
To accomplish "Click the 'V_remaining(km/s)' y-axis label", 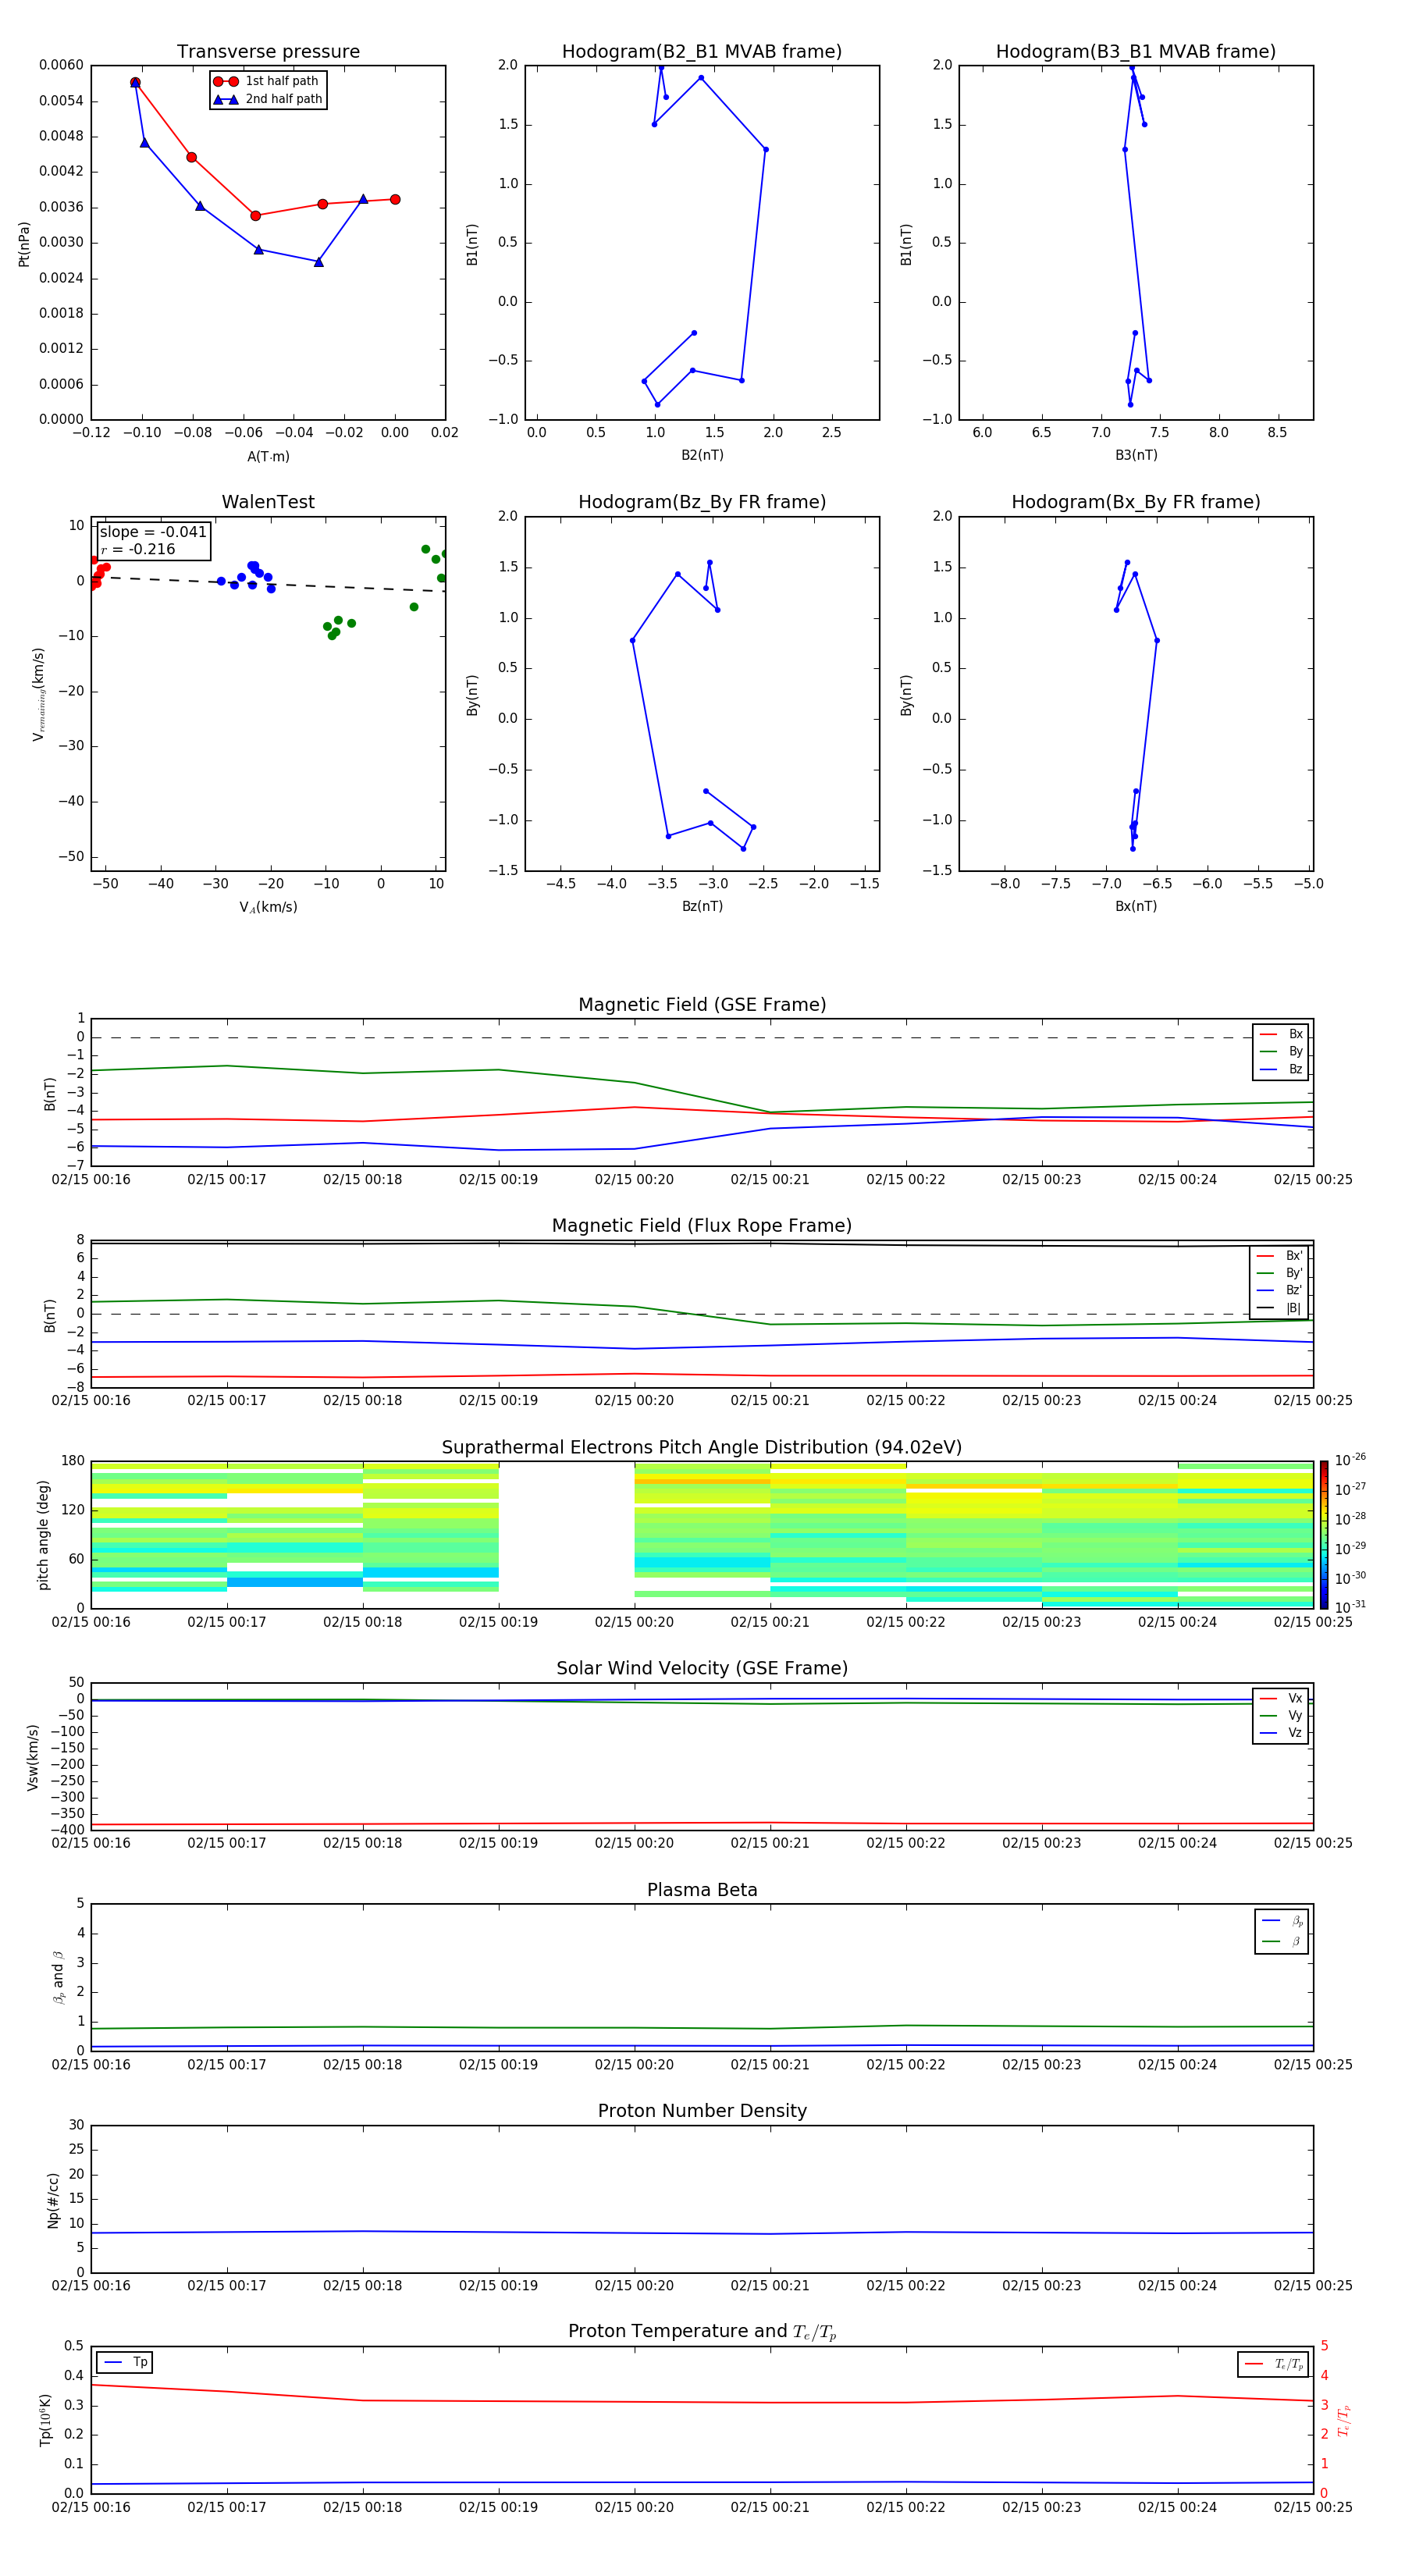I will pyautogui.click(x=39, y=694).
